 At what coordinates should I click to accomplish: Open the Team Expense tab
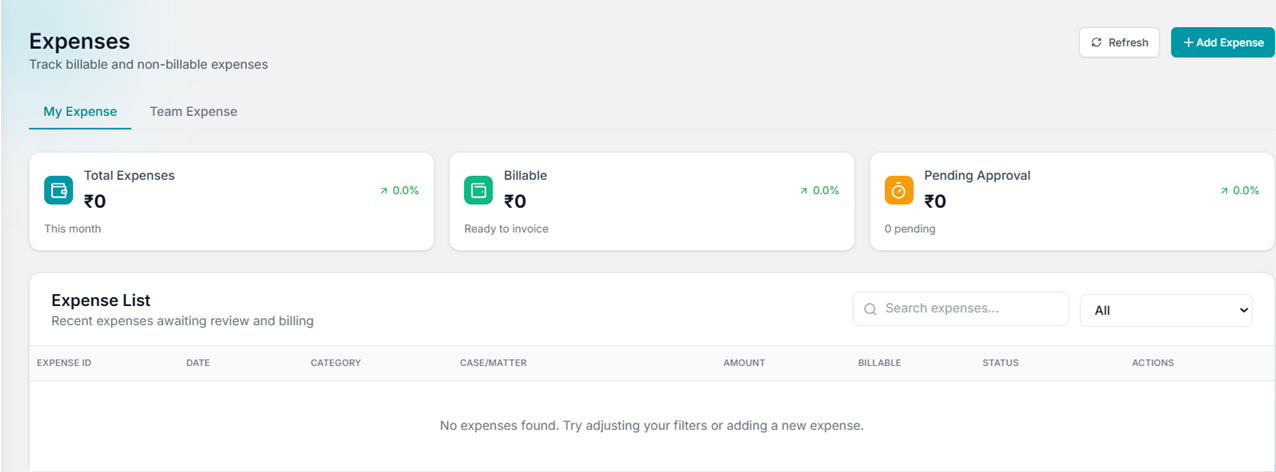(x=193, y=112)
